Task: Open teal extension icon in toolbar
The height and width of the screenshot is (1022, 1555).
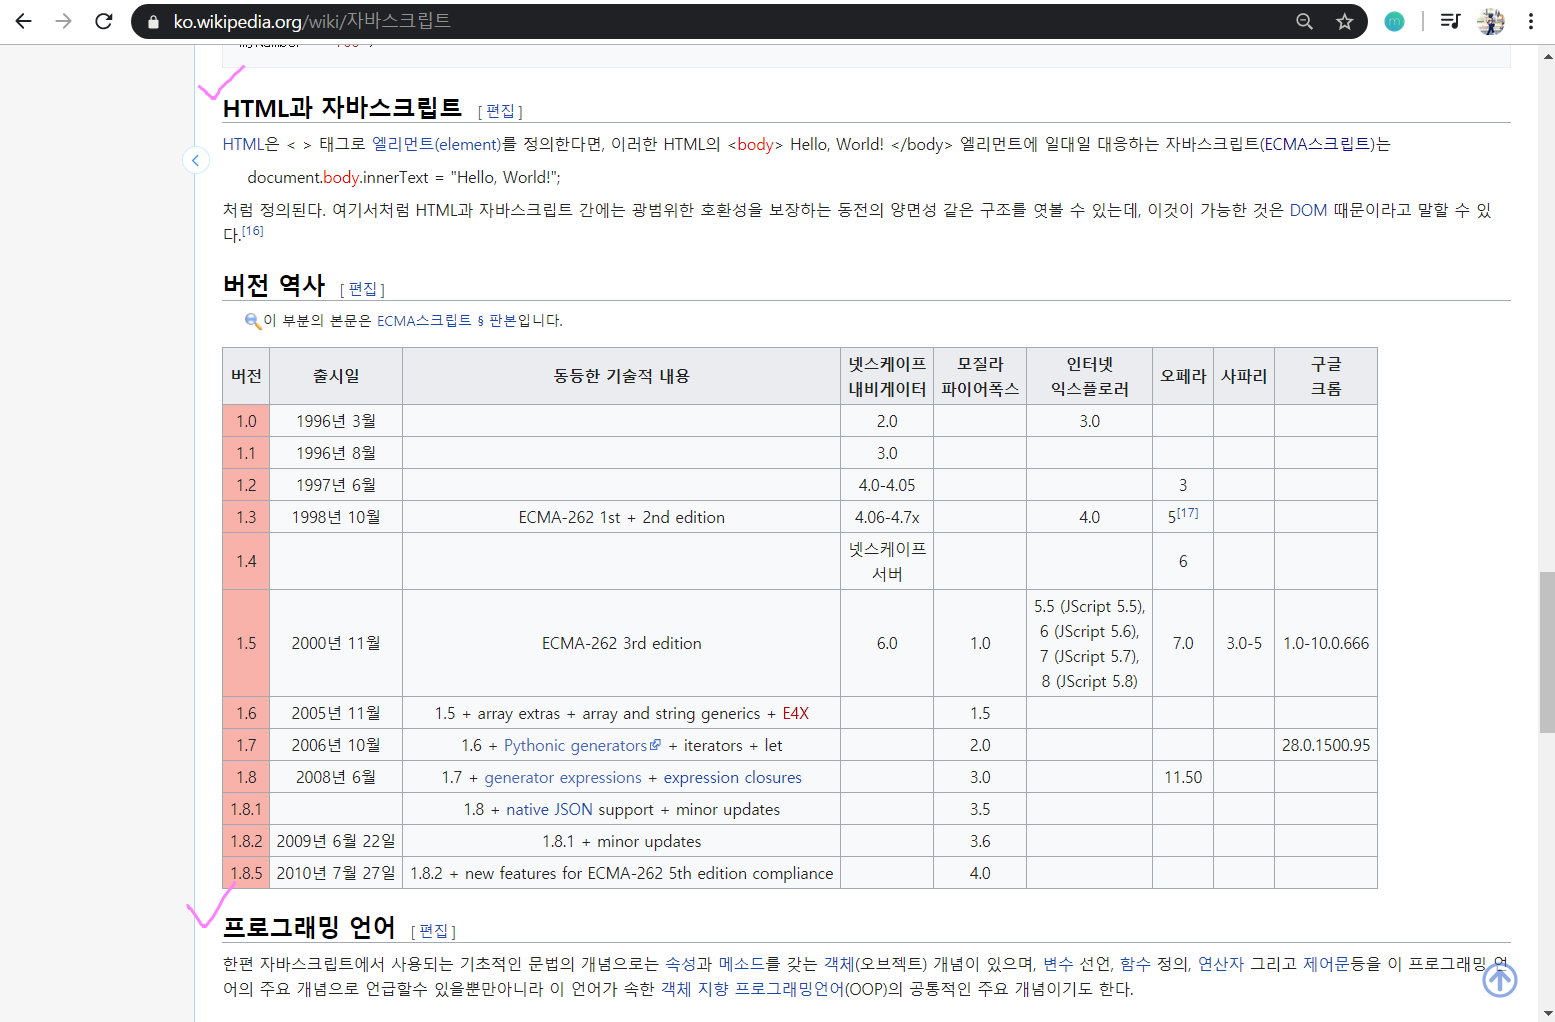Action: (x=1394, y=21)
